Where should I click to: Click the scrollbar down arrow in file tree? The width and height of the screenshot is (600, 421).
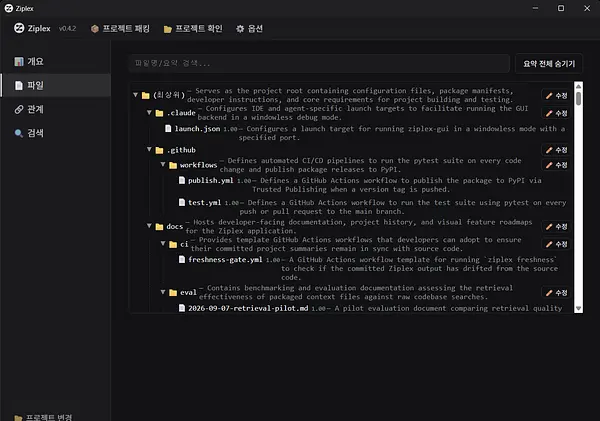pos(579,308)
